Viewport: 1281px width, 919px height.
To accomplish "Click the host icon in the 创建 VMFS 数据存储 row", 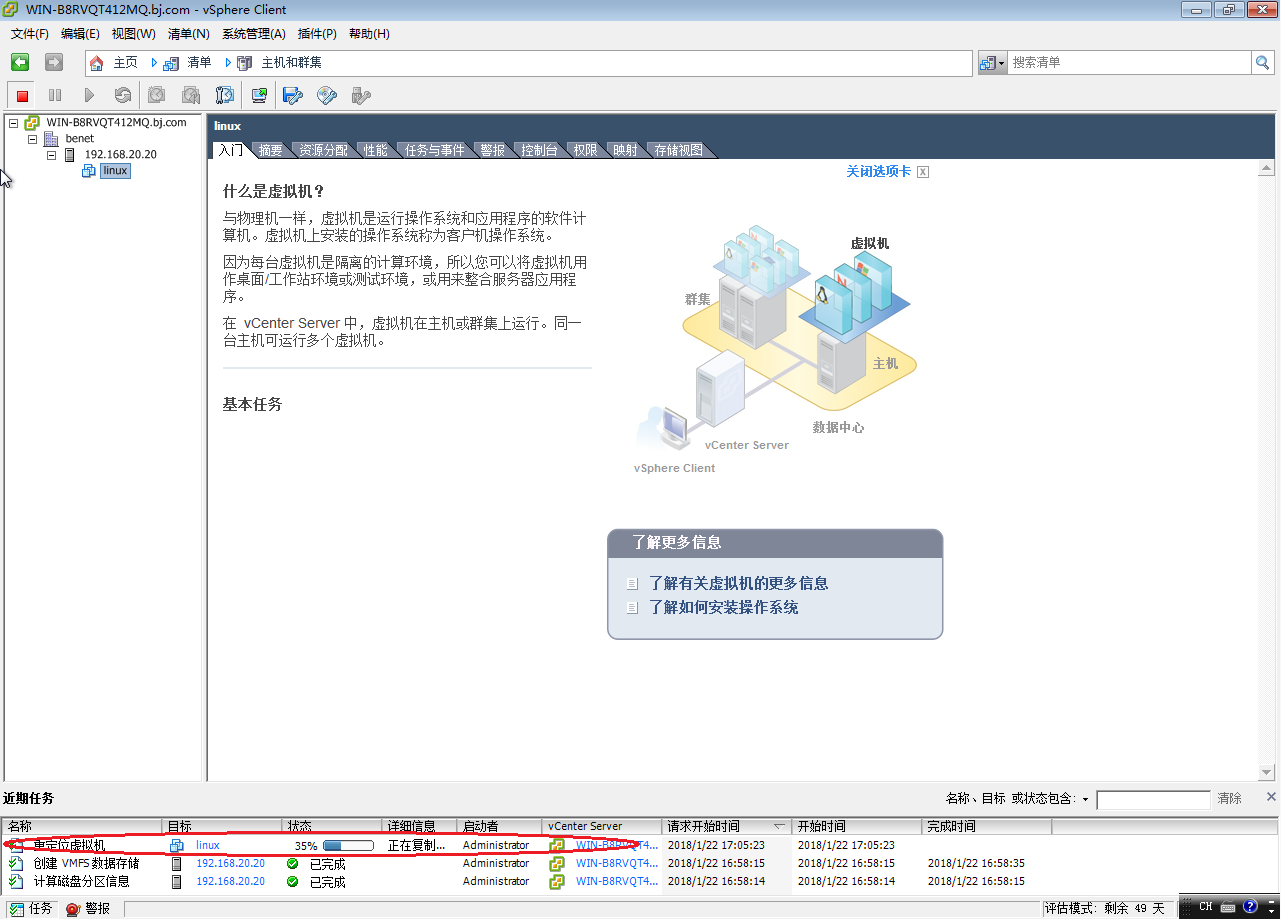I will (x=177, y=864).
